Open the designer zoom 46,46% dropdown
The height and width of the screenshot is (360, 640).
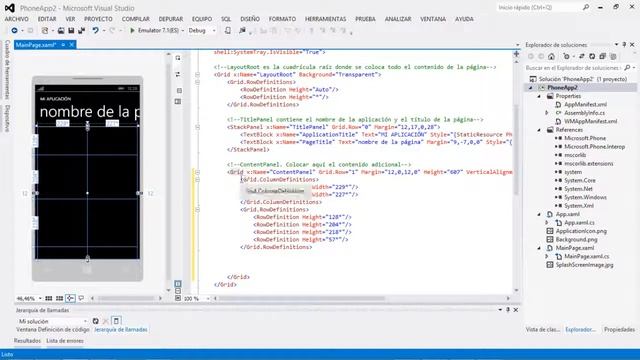[40, 298]
